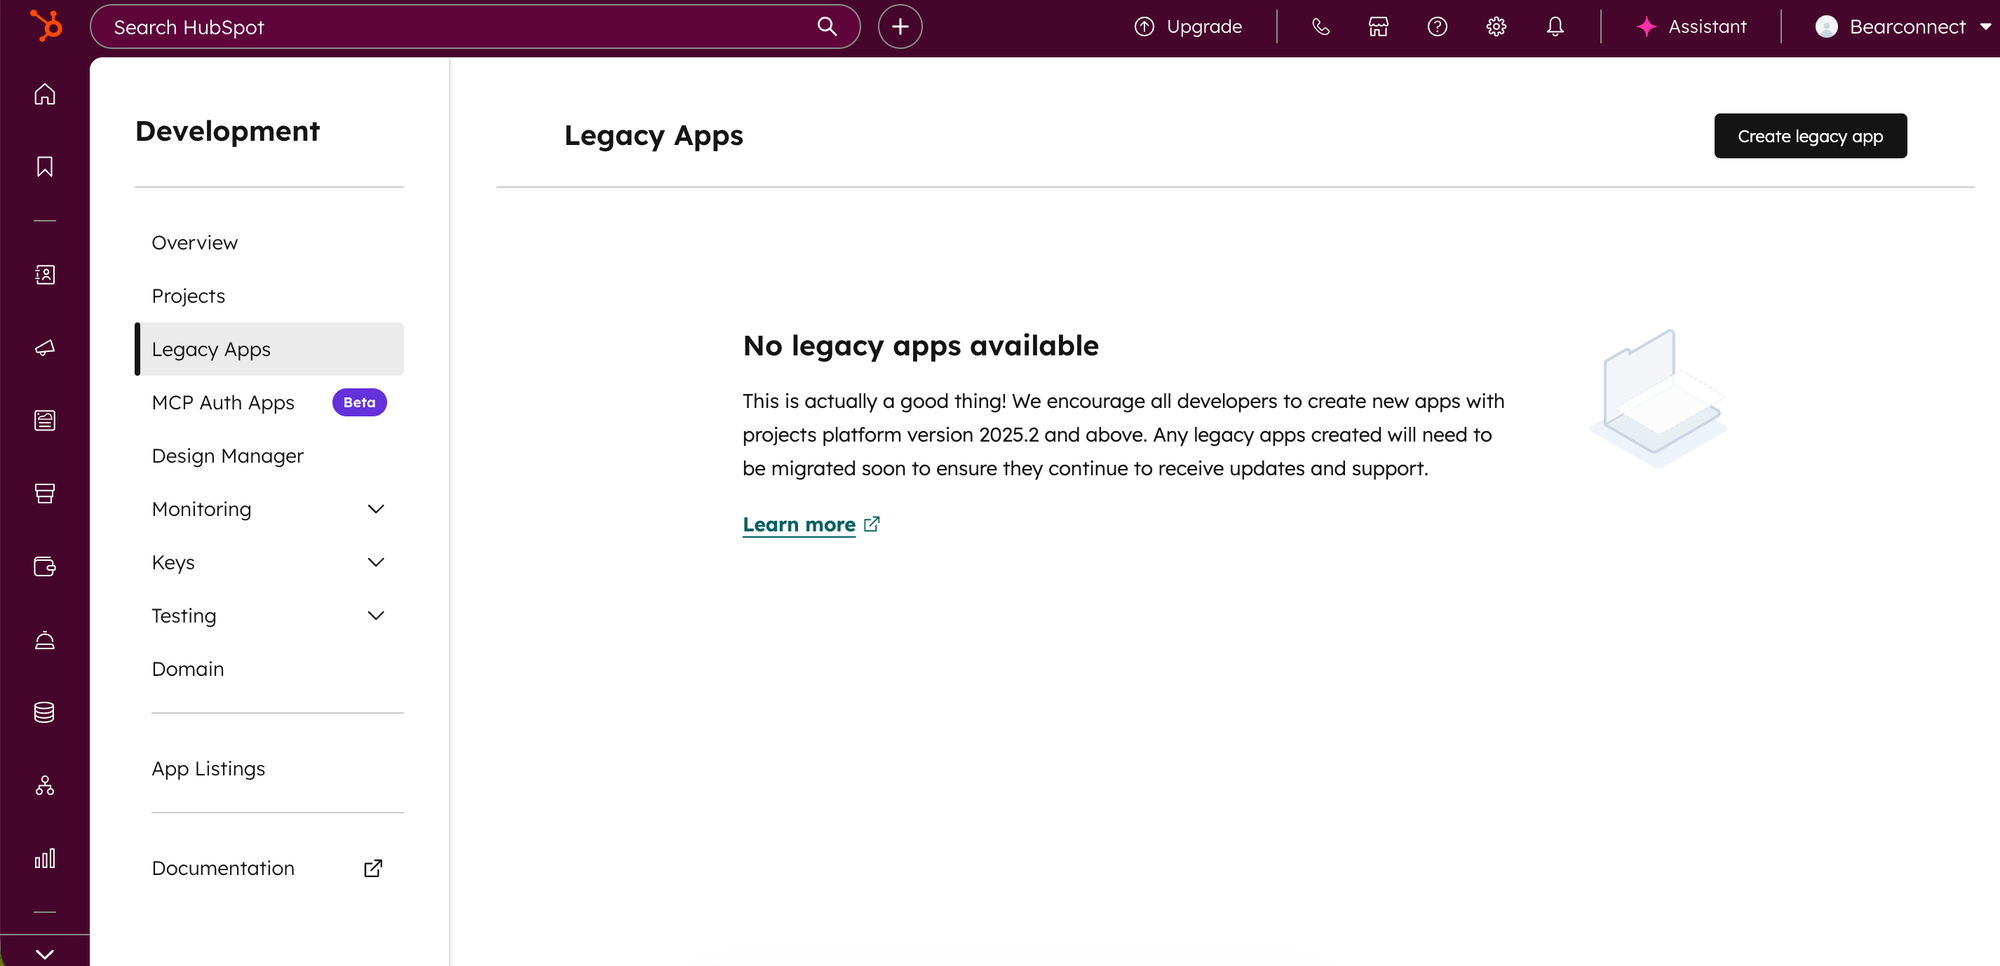The height and width of the screenshot is (966, 2000).
Task: Click the HubSpot sprocket logo
Action: tap(45, 26)
